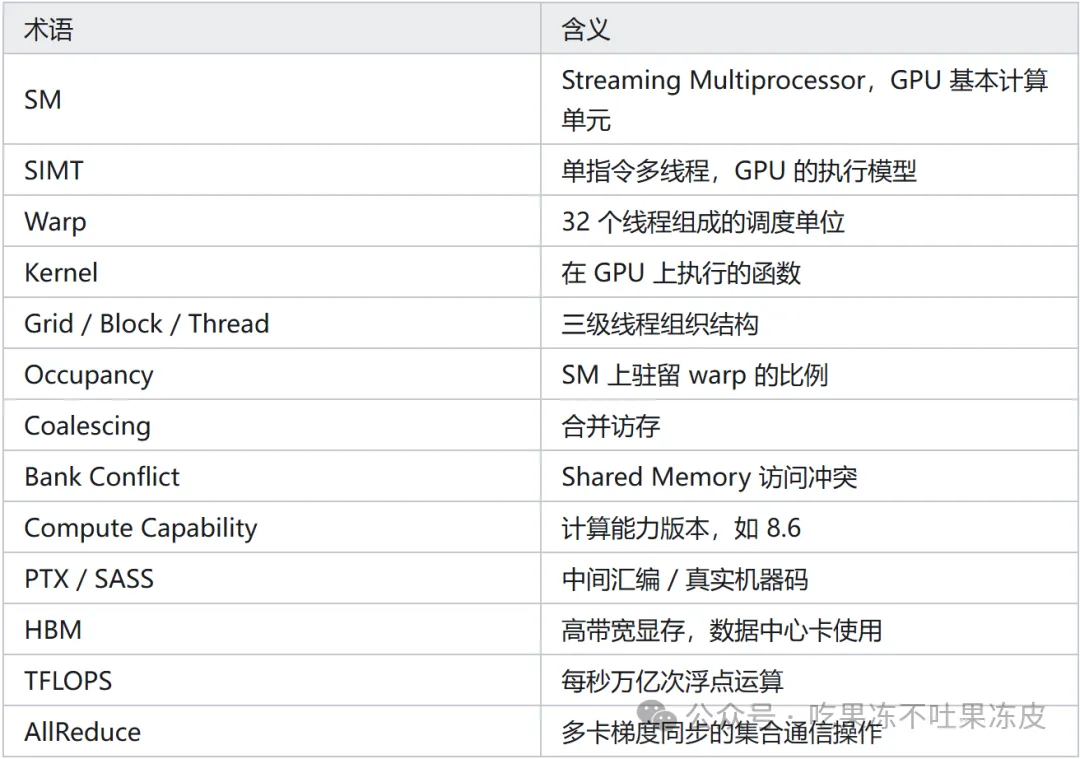Select the Coalescing term cell
The width and height of the screenshot is (1080, 759).
point(272,425)
